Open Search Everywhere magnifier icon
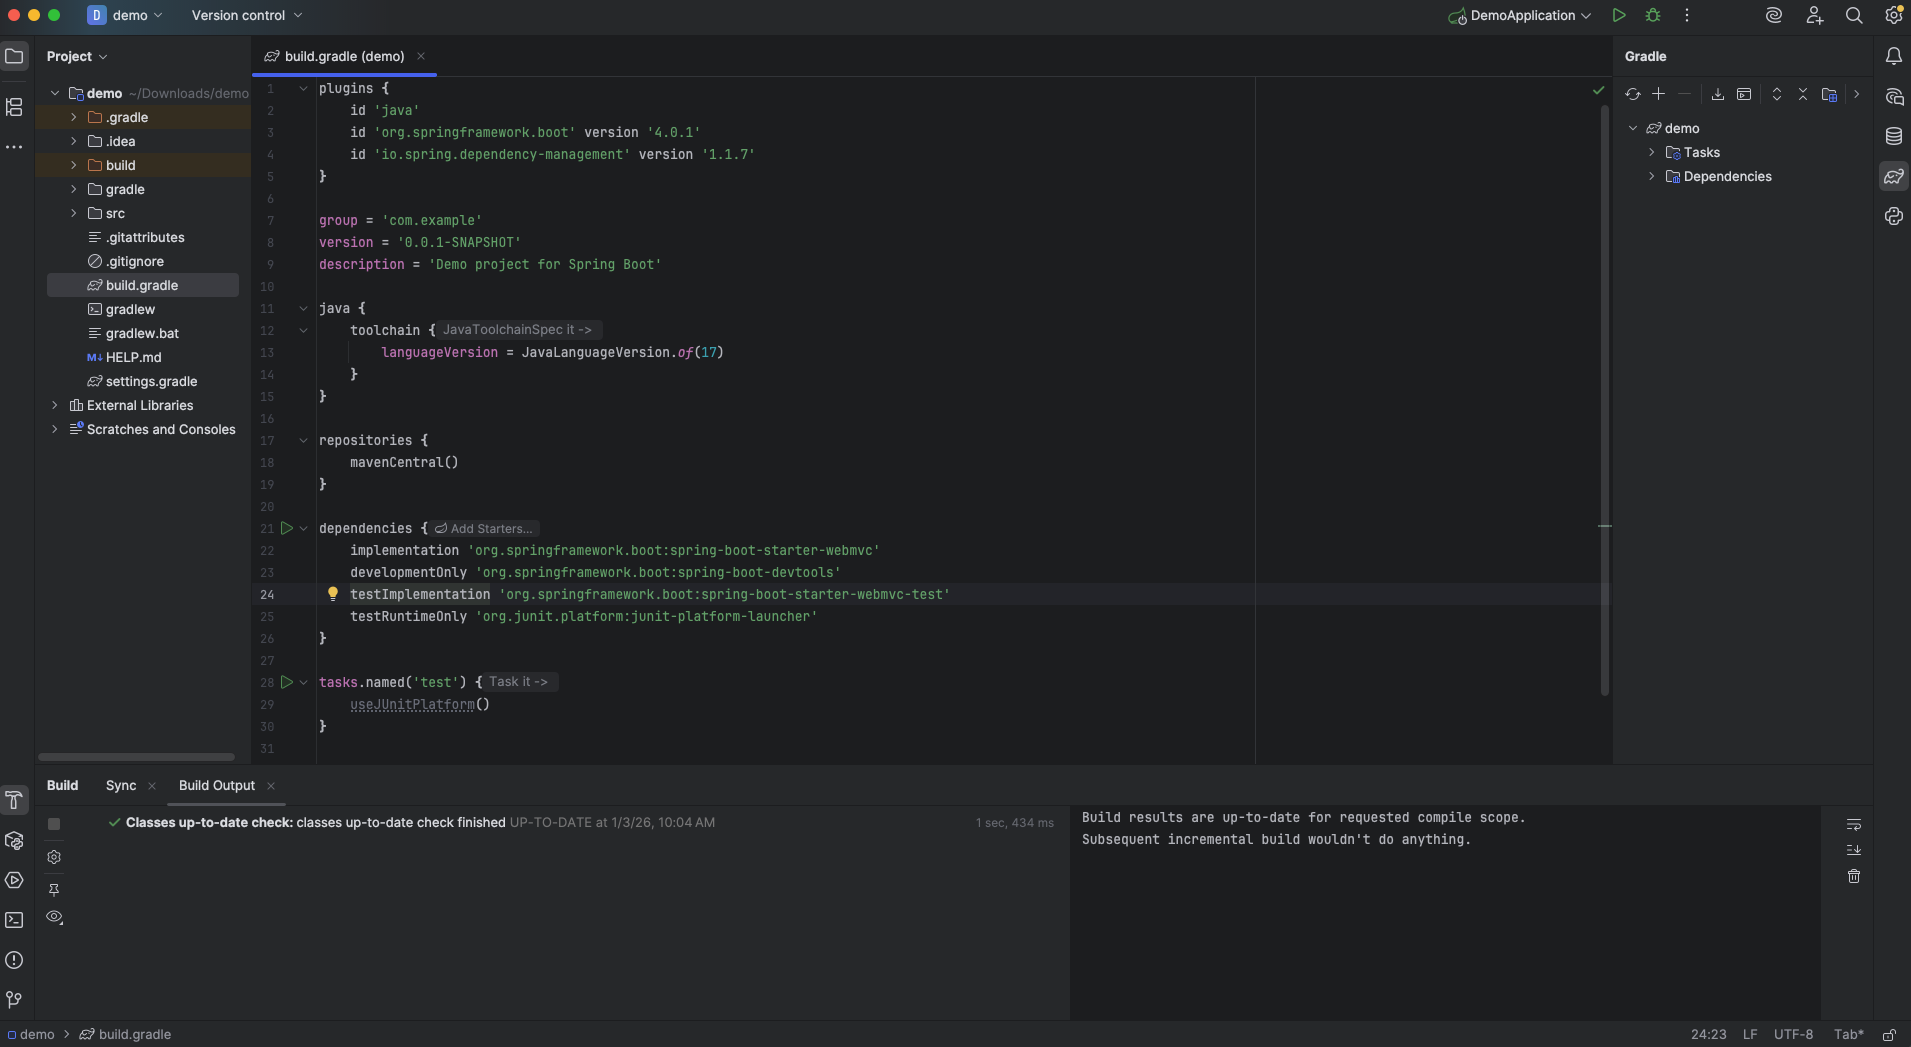The image size is (1911, 1047). (1854, 15)
